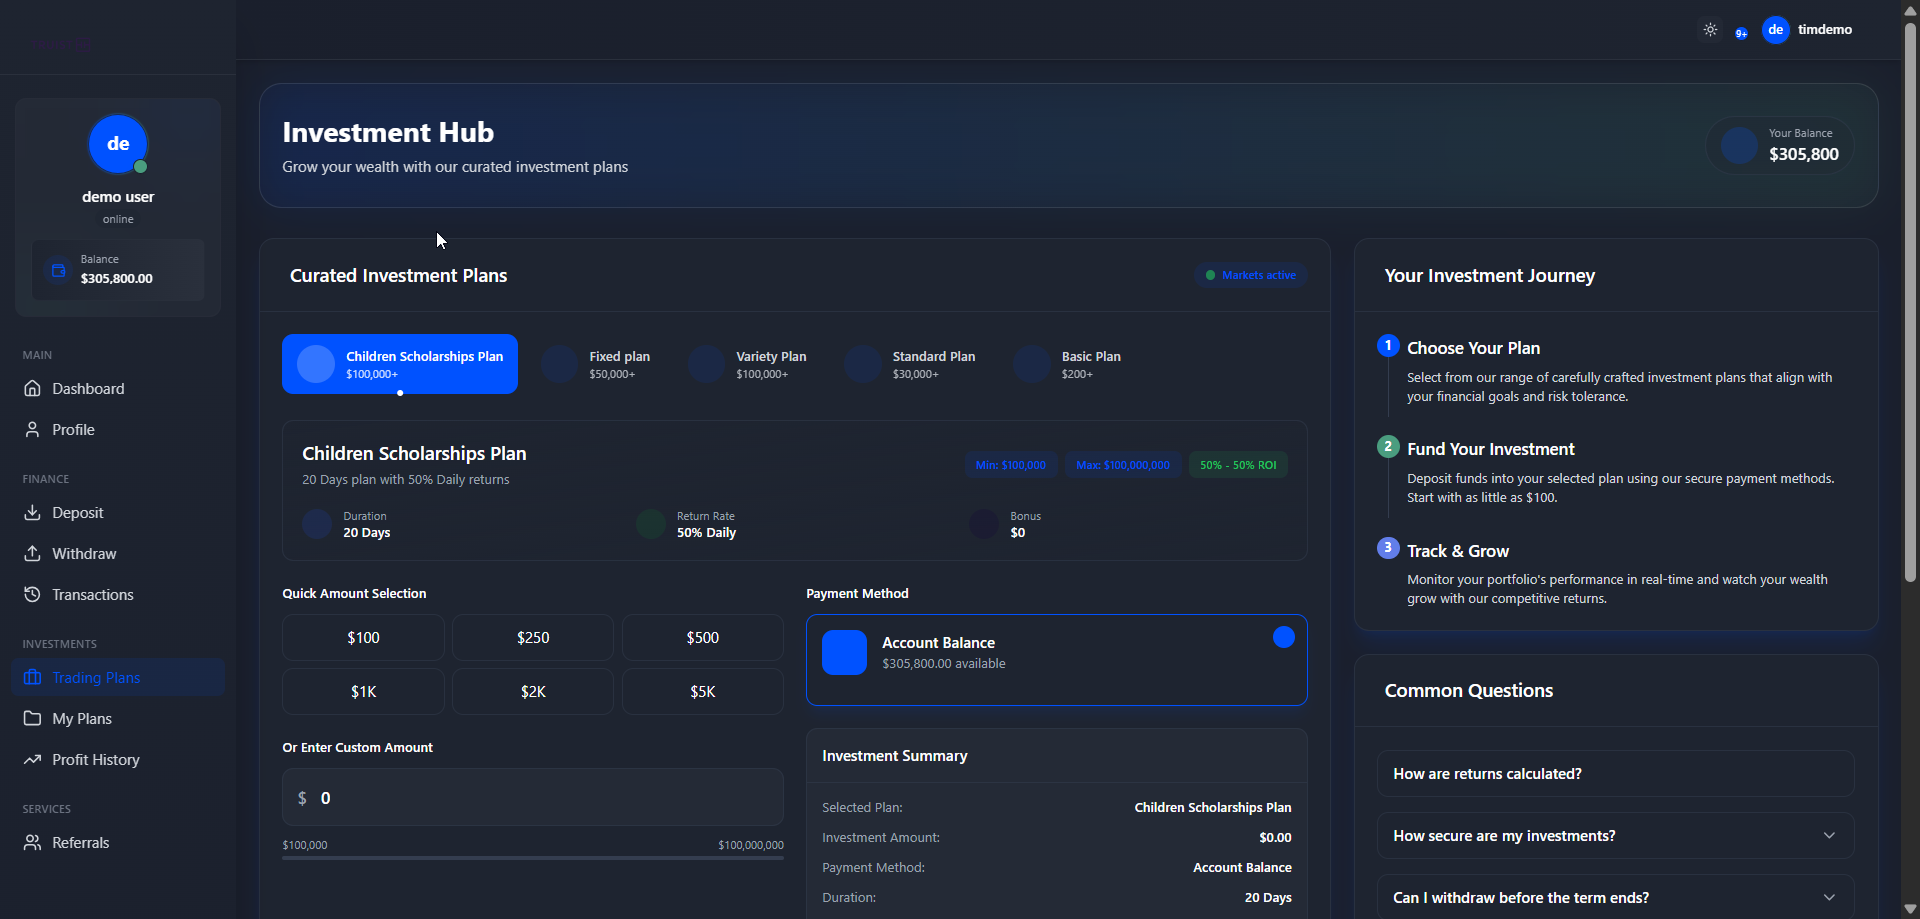Click the My Plans folder icon

pyautogui.click(x=33, y=718)
